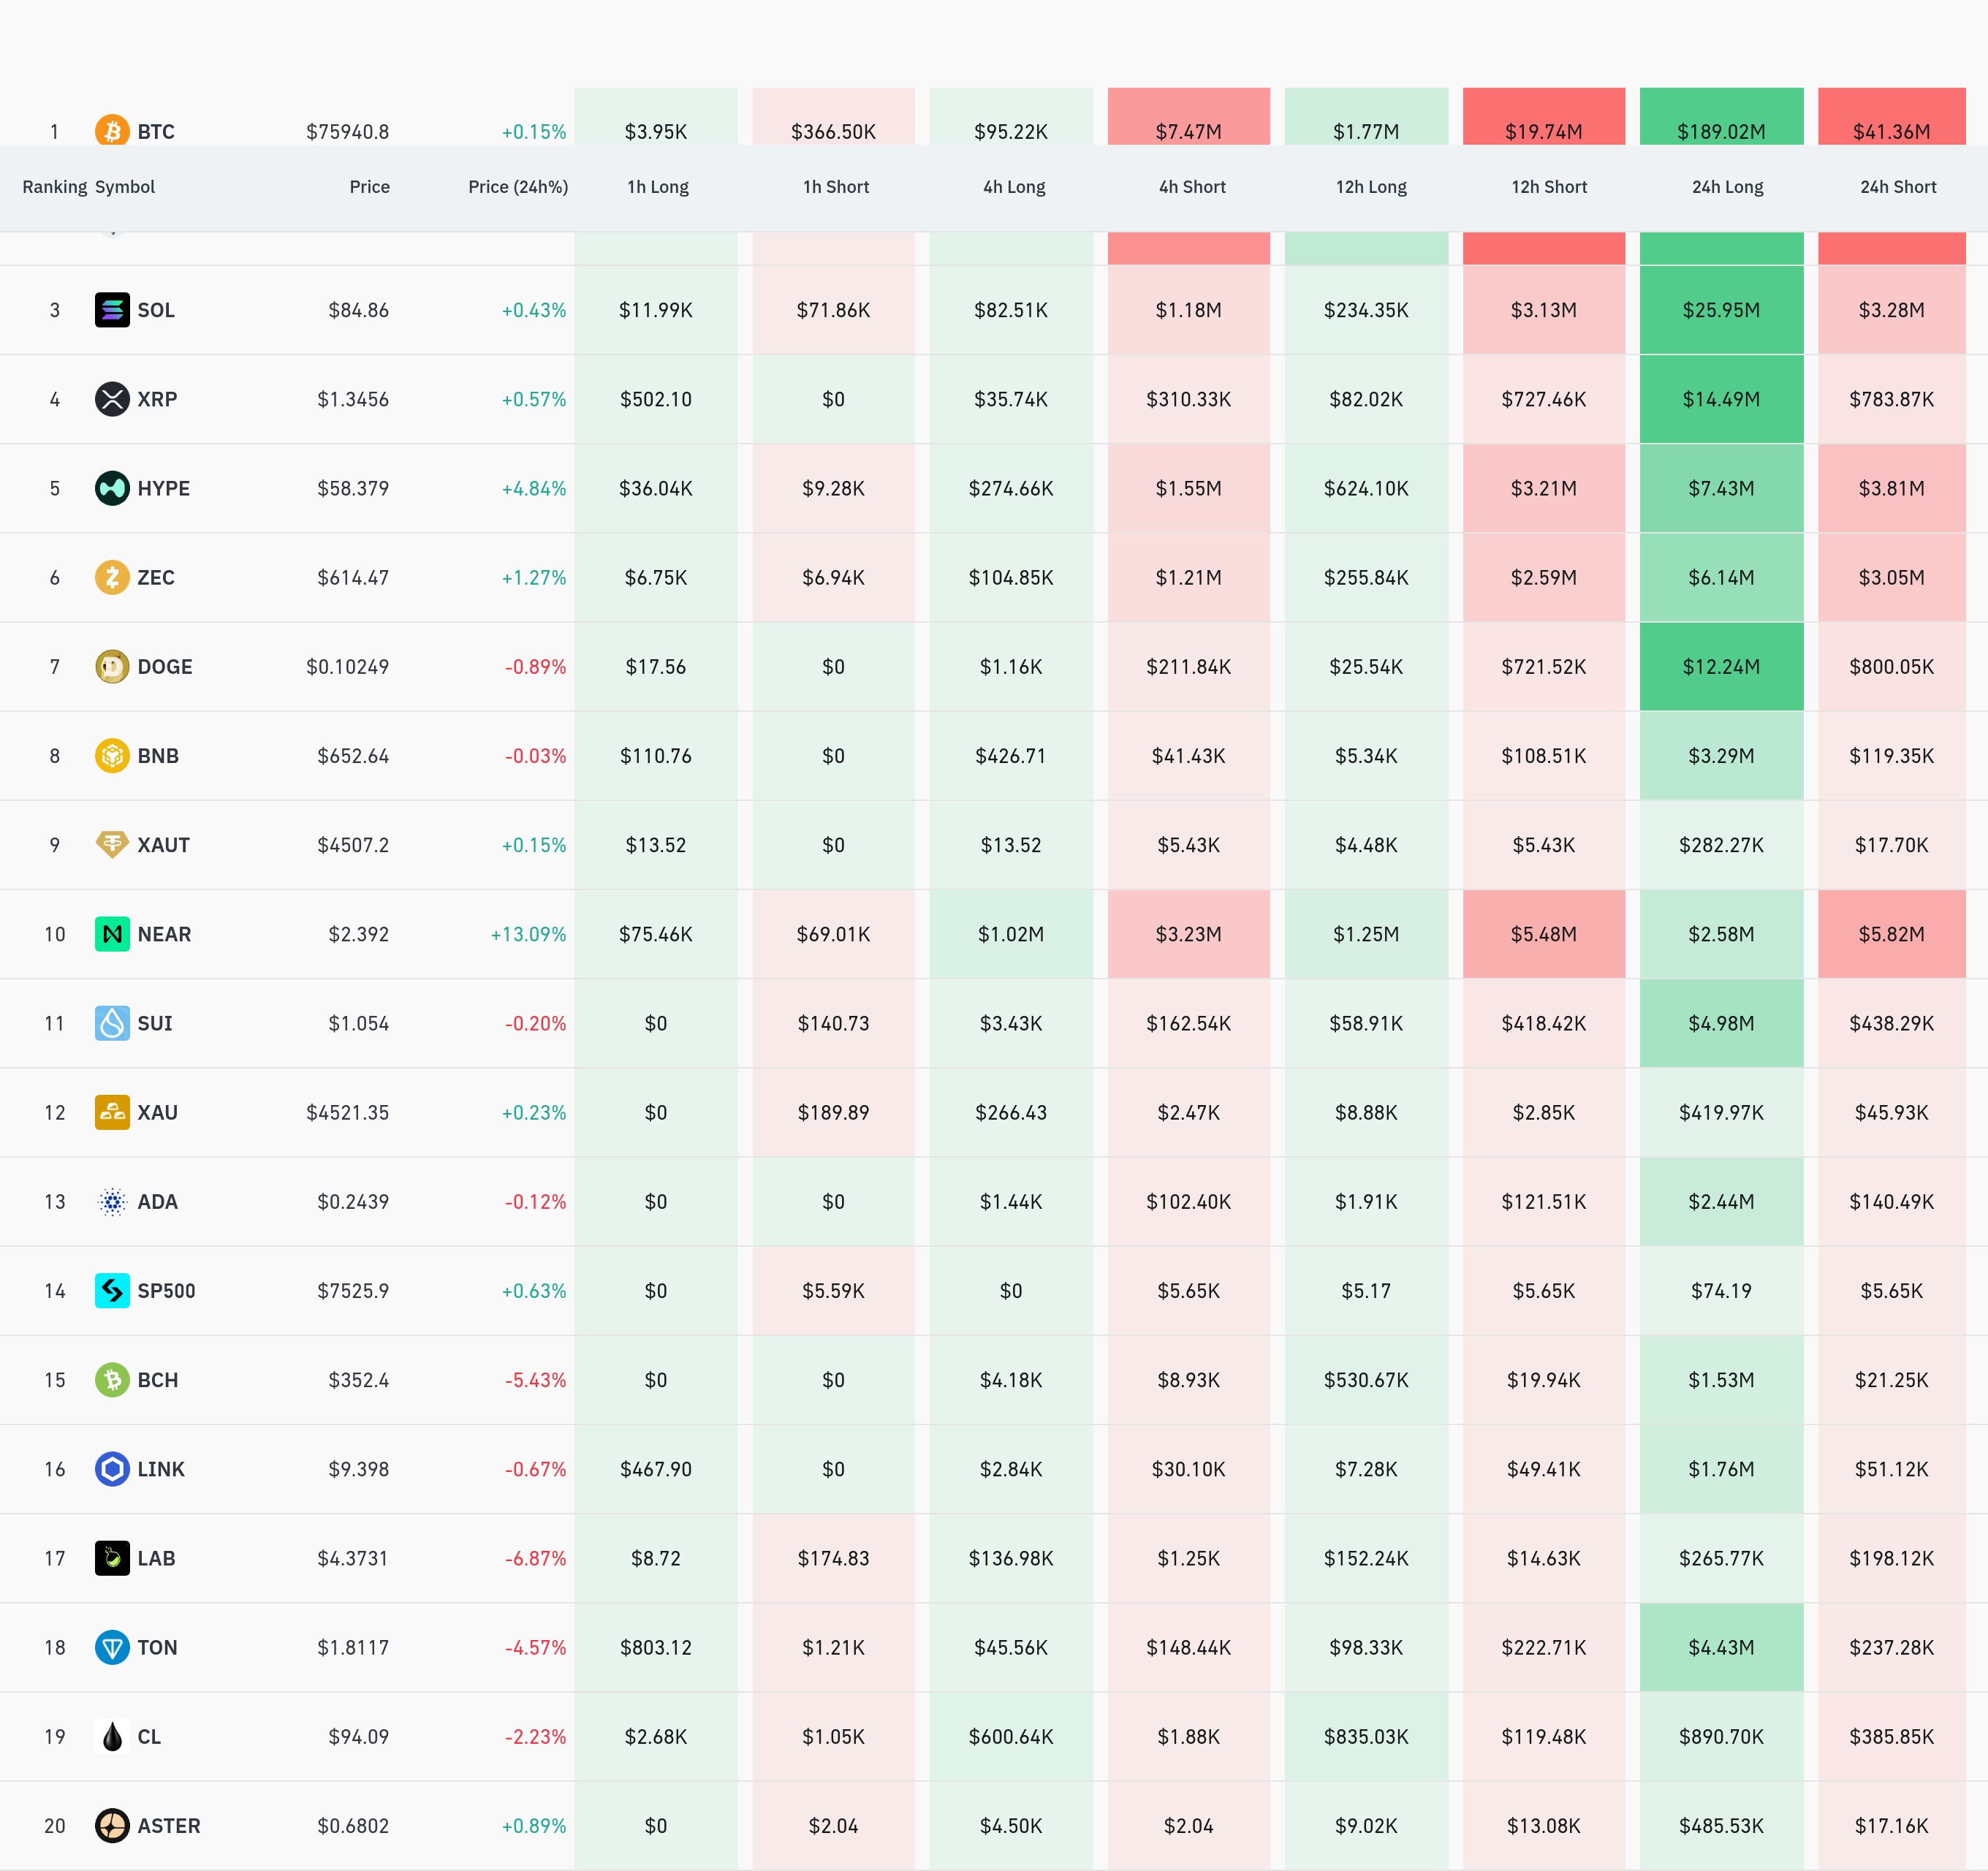The image size is (1988, 1871).
Task: Sort by 1h Long column header
Action: [x=658, y=187]
